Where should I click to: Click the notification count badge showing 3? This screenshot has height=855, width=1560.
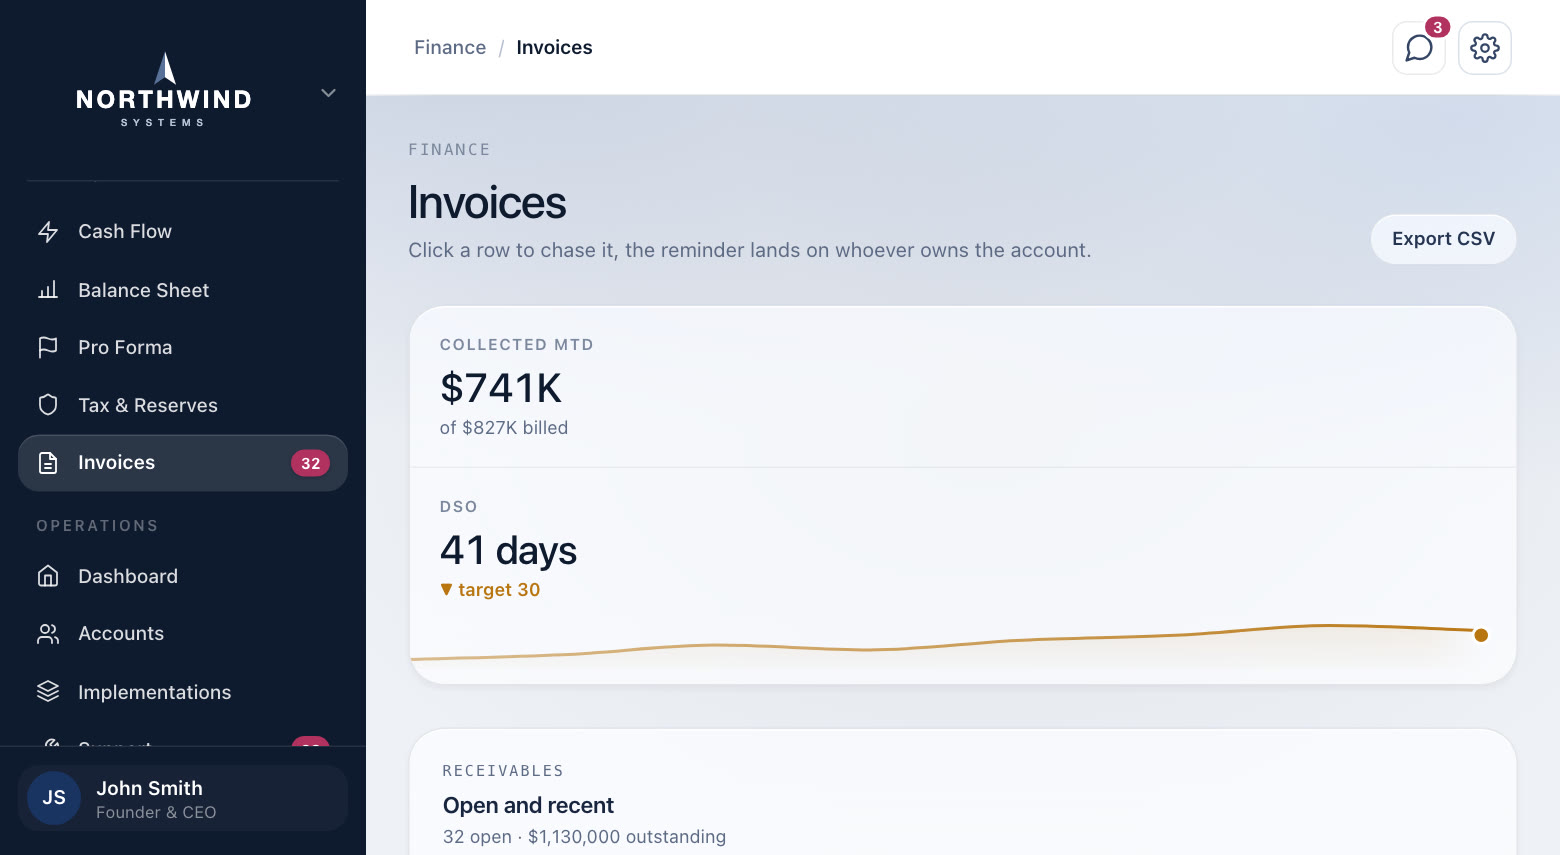[x=1437, y=27]
